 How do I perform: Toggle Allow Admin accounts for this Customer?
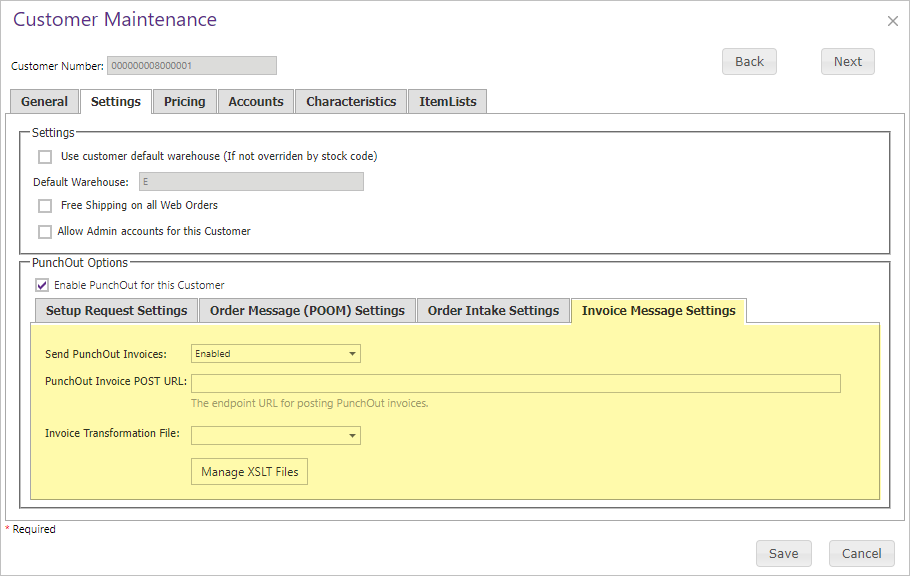coord(45,232)
